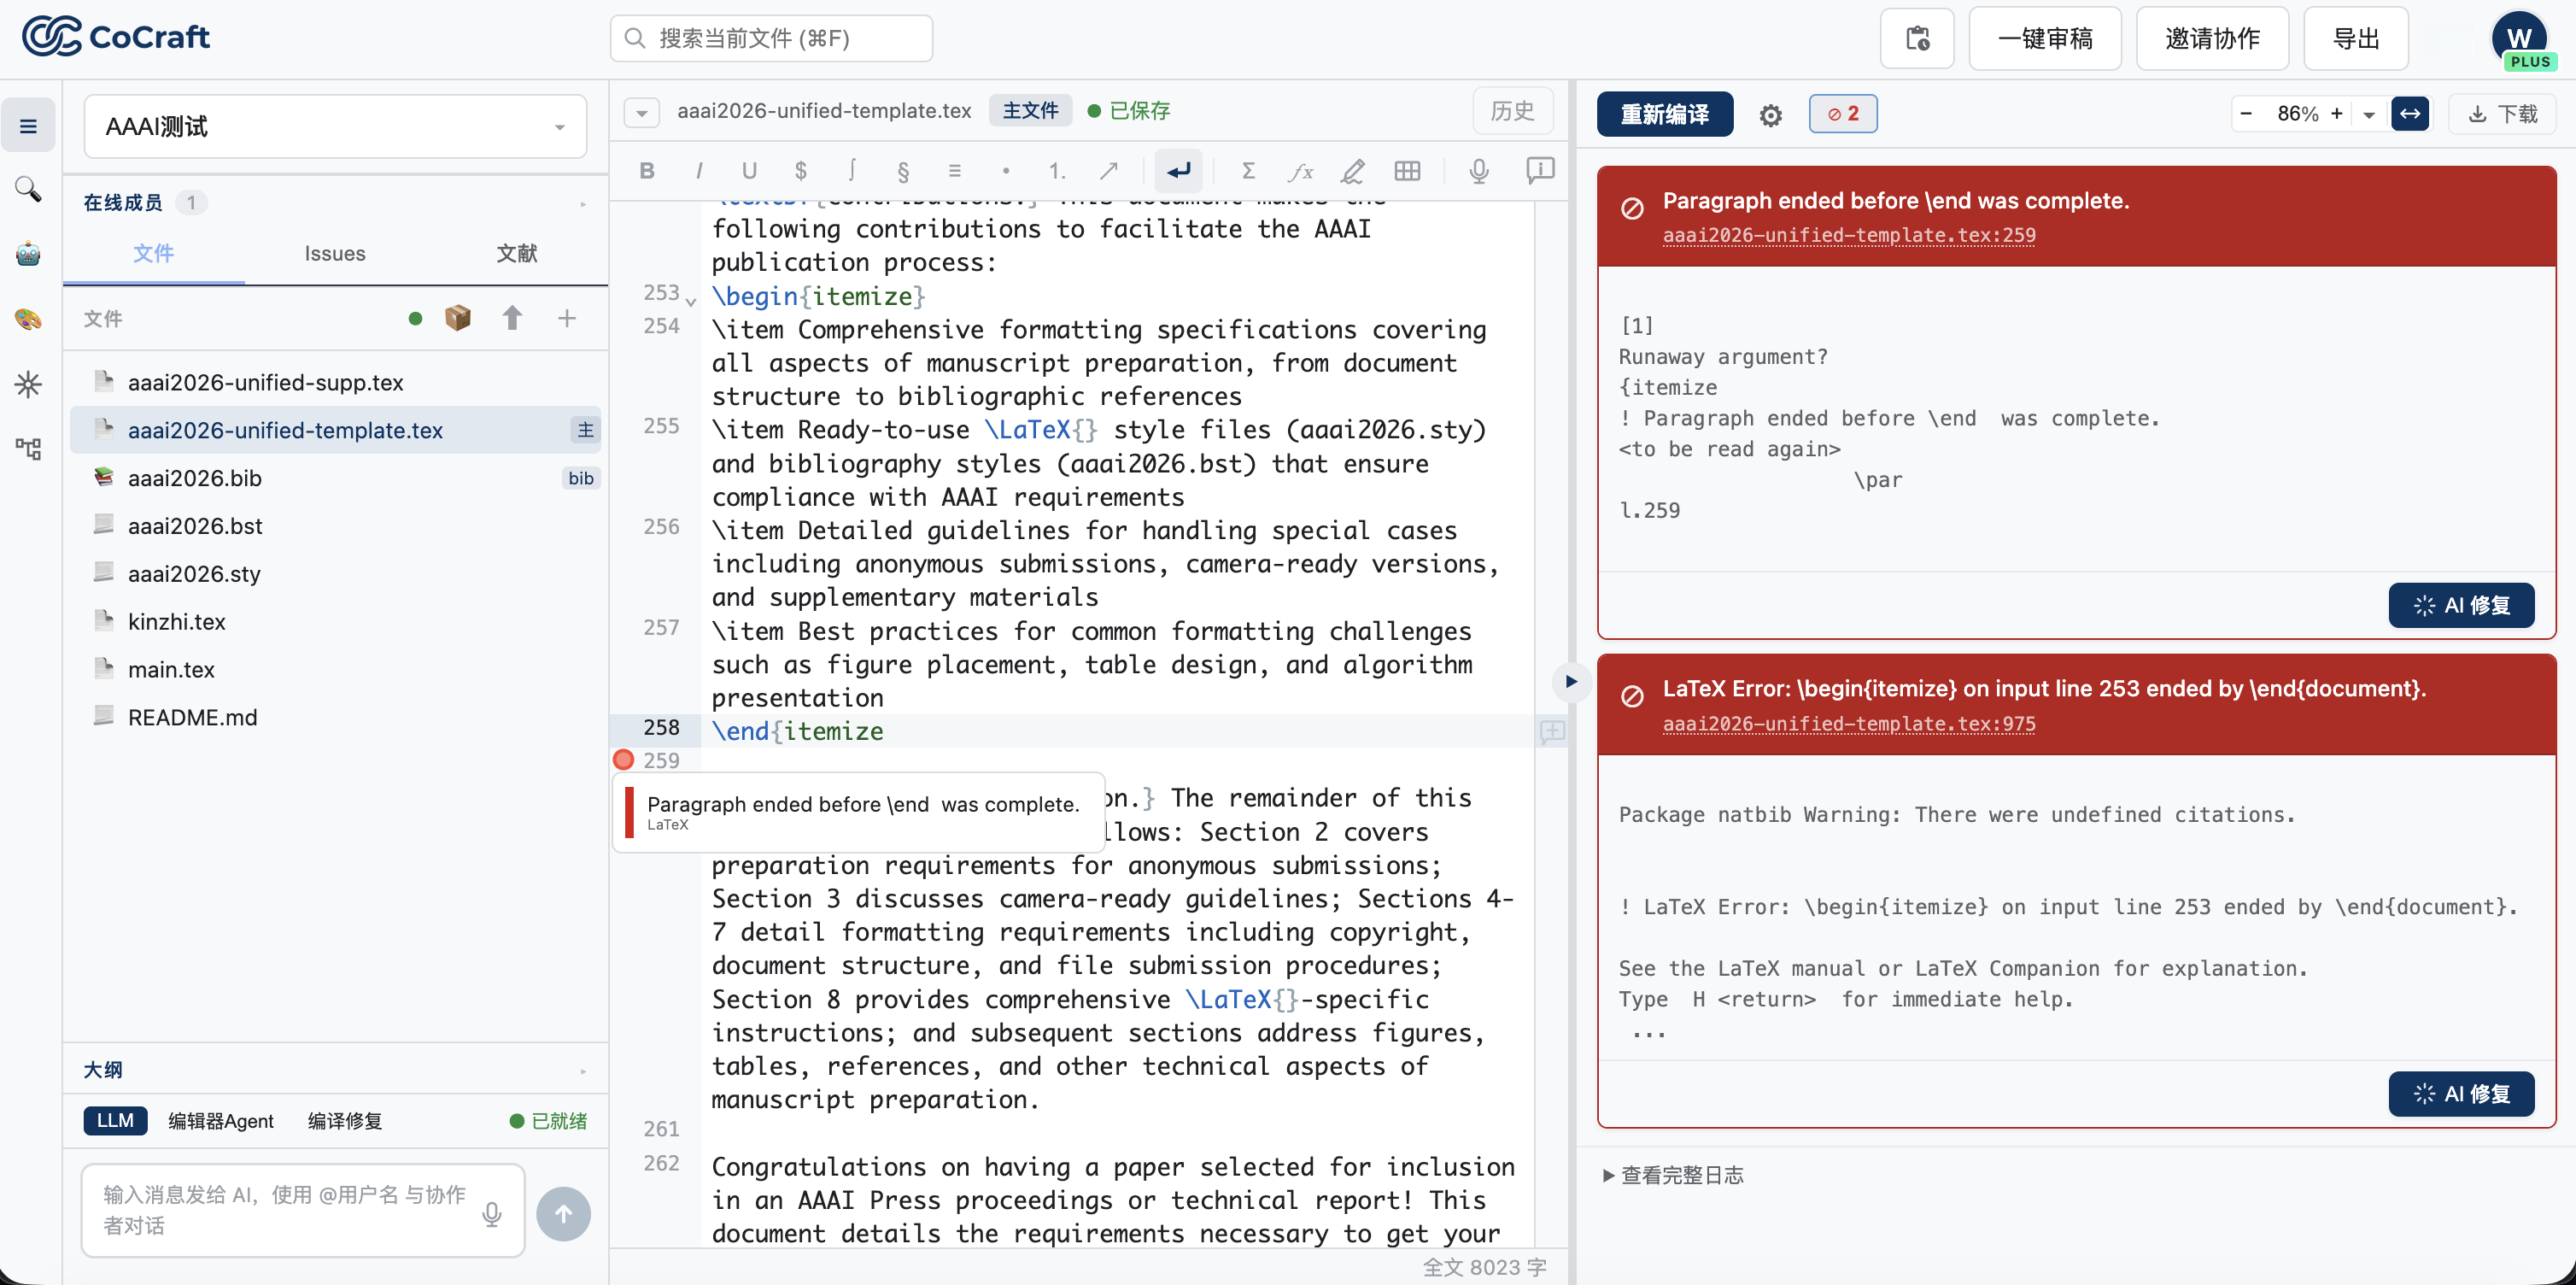This screenshot has height=1285, width=2576.
Task: Select the LLM tab
Action: click(x=115, y=1120)
